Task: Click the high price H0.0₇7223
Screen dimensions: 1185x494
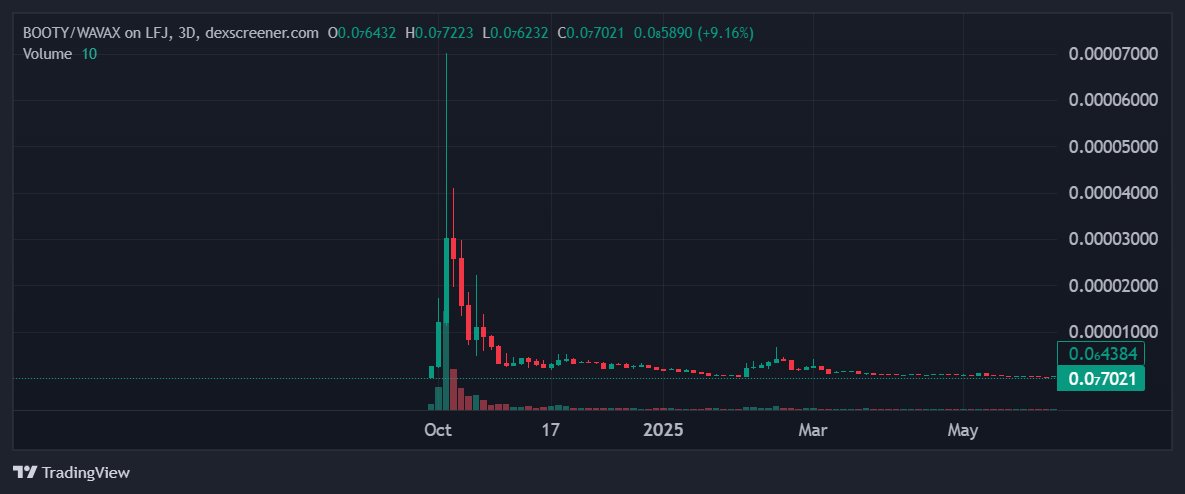Action: tap(439, 33)
